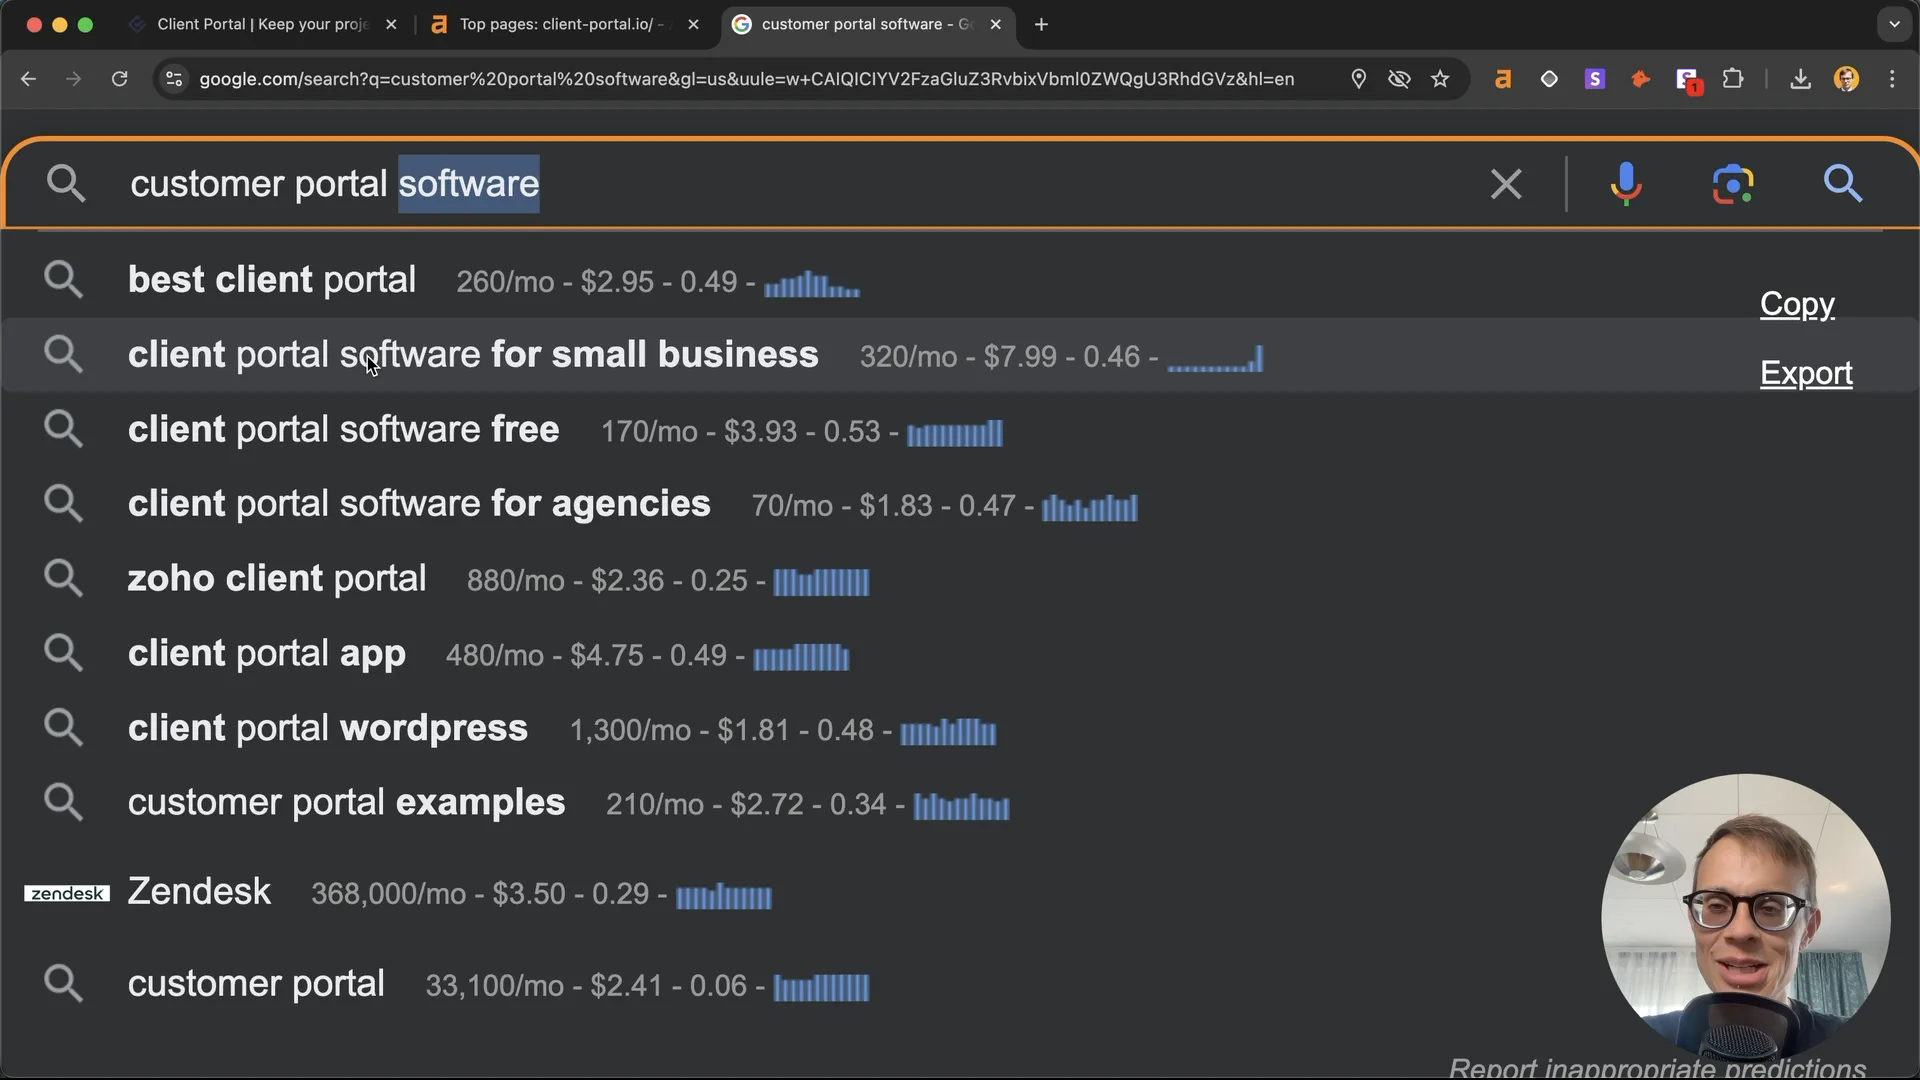Click the crossed-out eye icon in address bar
The image size is (1920, 1080).
[1399, 79]
